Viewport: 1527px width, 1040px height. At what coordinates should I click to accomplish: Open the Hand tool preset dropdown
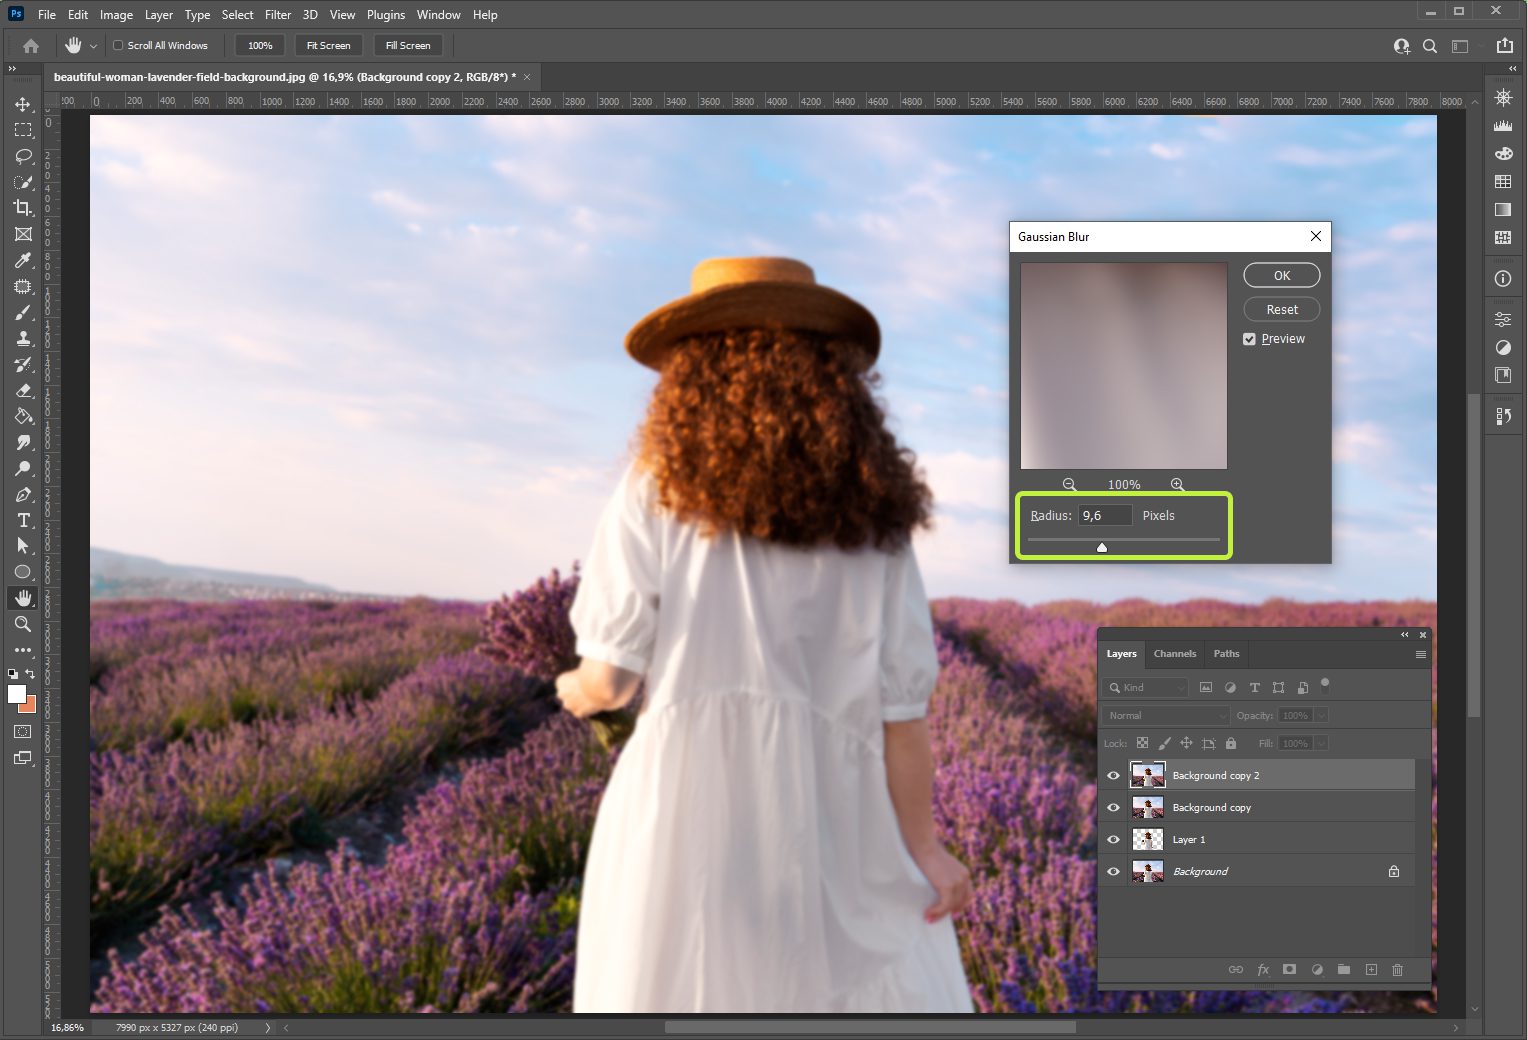93,46
